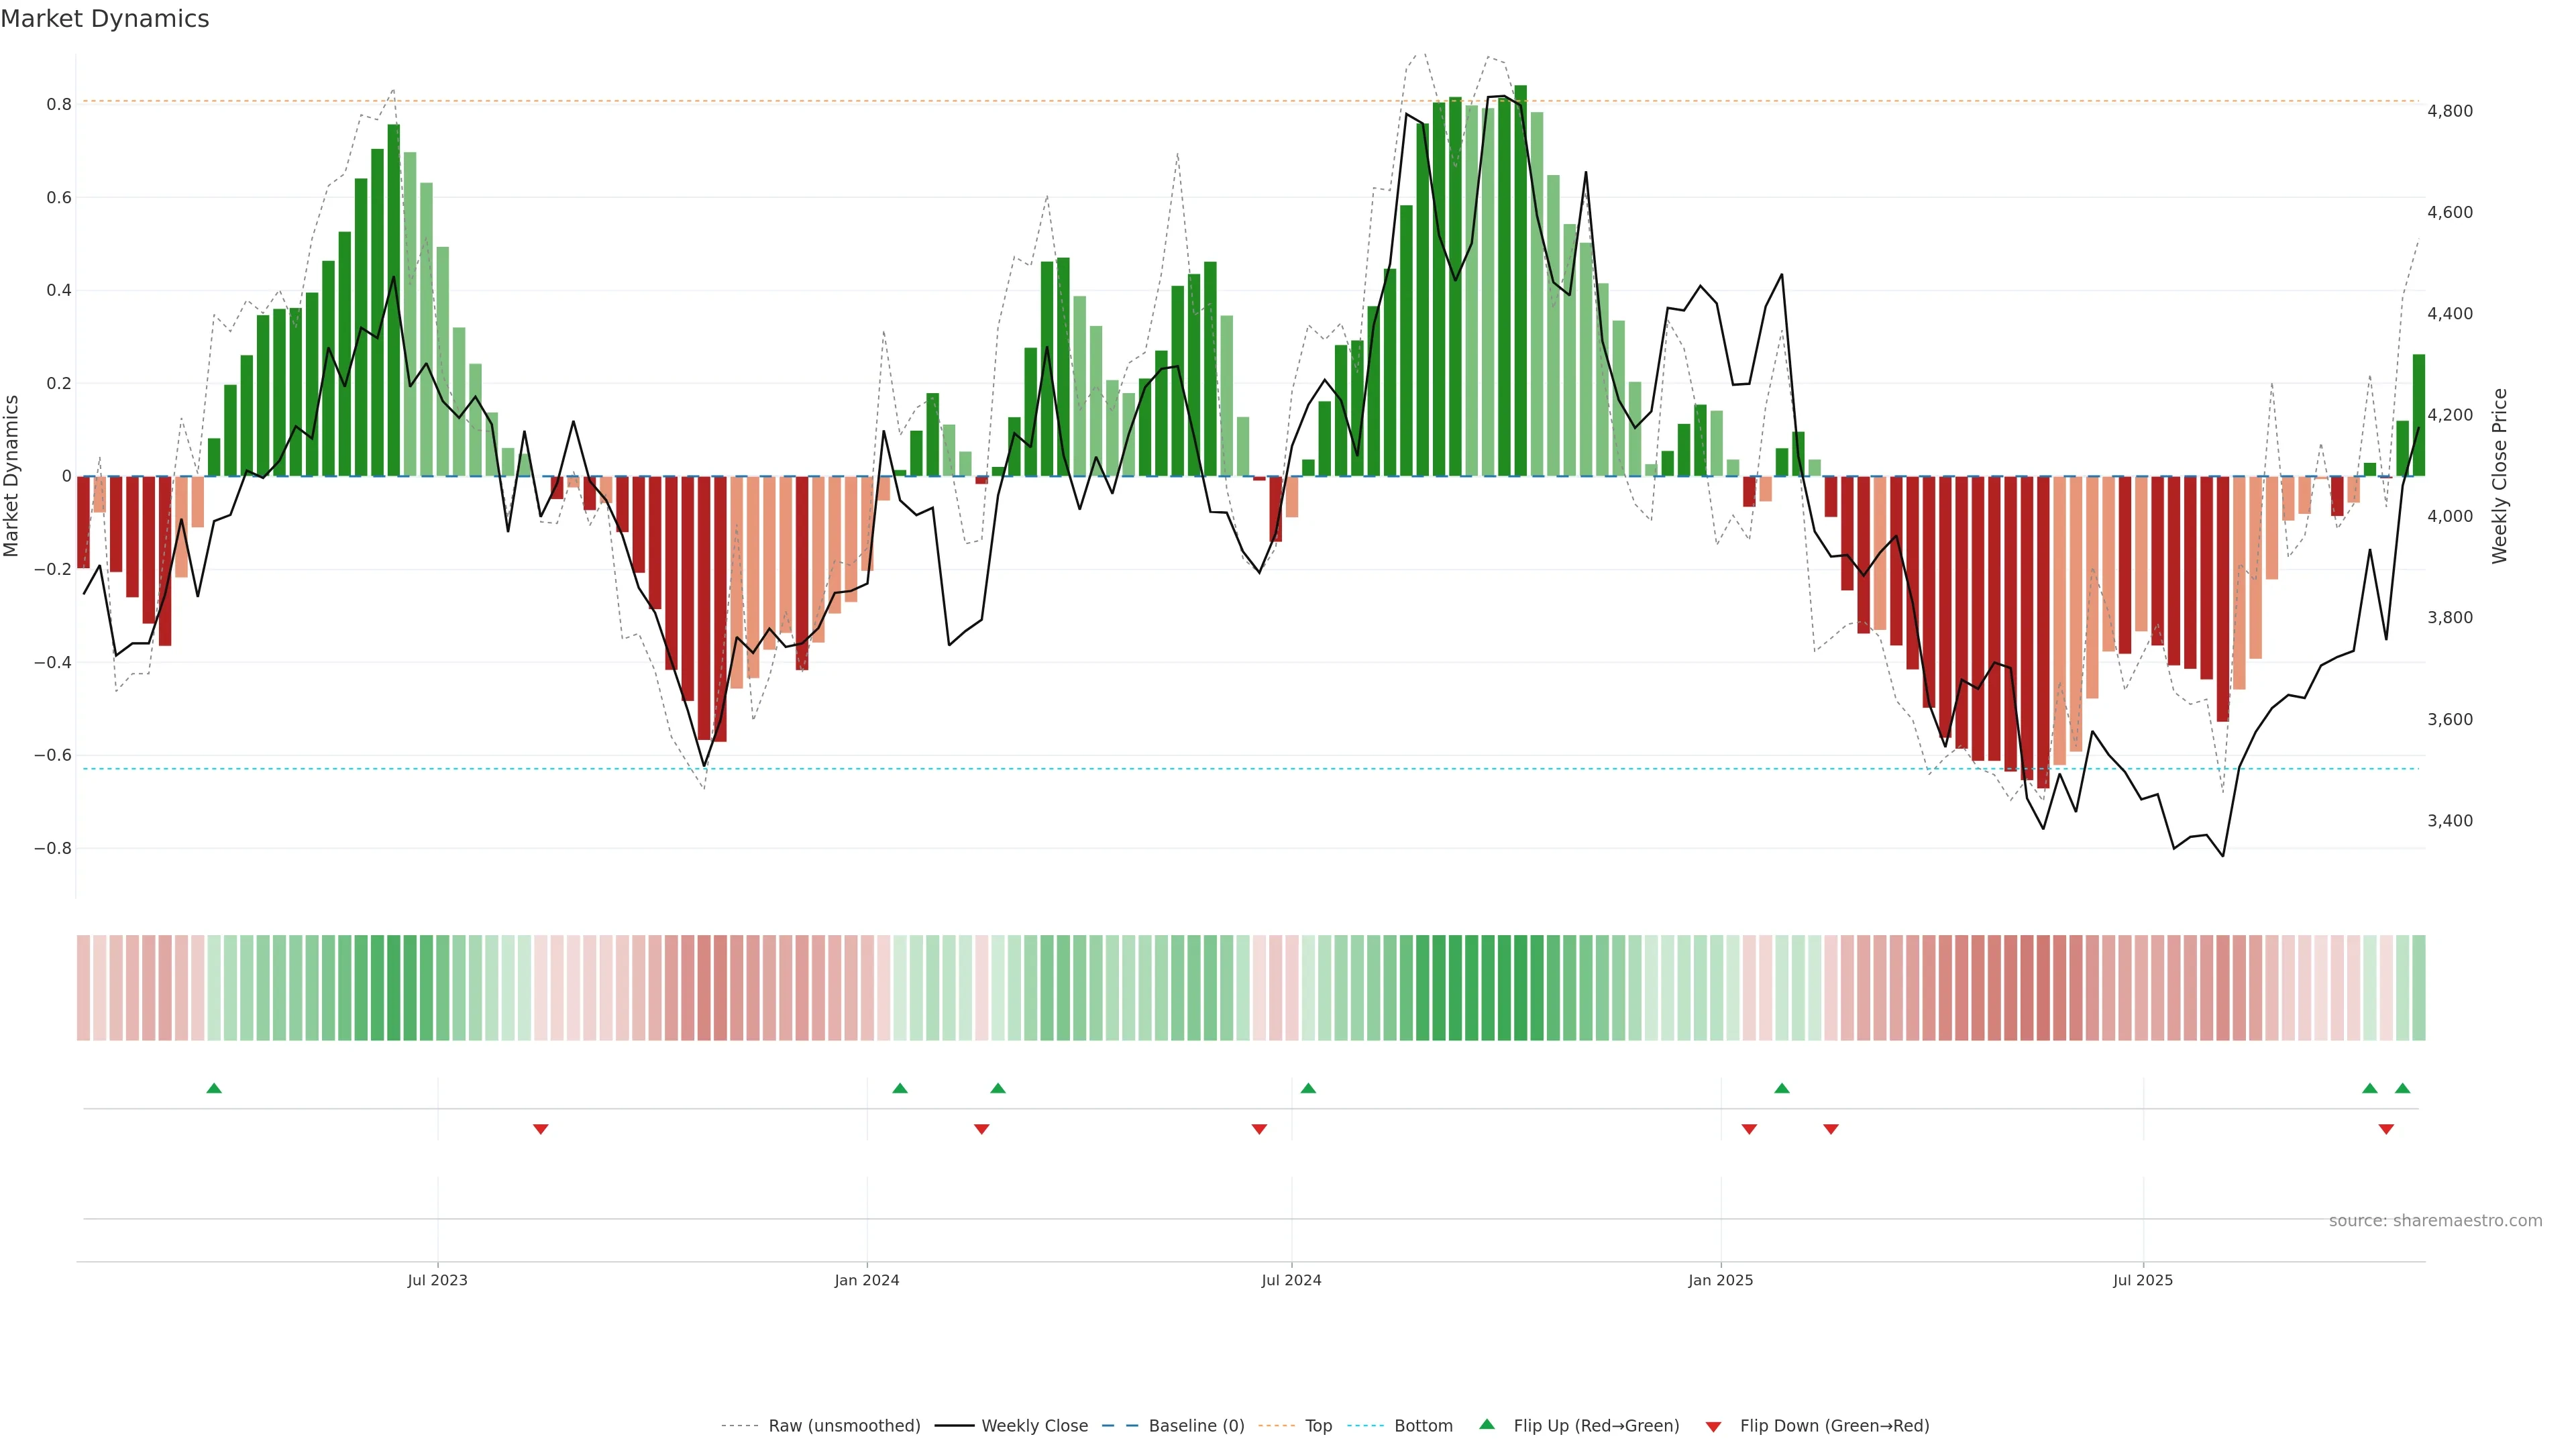Click the rightmost green flip-up triangle marker
2576x1449 pixels.
2402,1088
